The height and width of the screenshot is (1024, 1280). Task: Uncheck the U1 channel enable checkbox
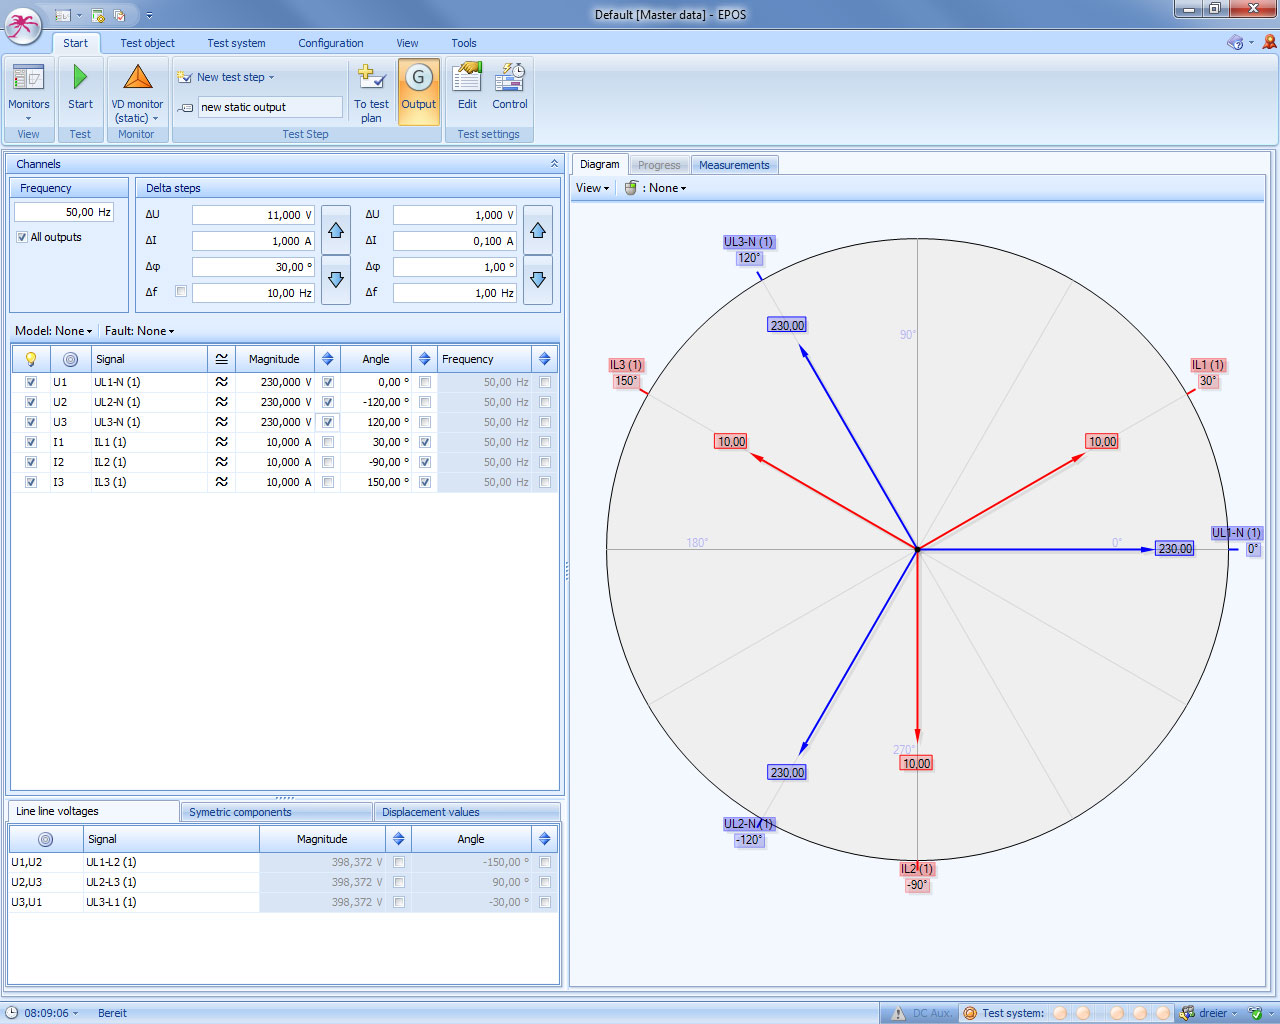(31, 382)
